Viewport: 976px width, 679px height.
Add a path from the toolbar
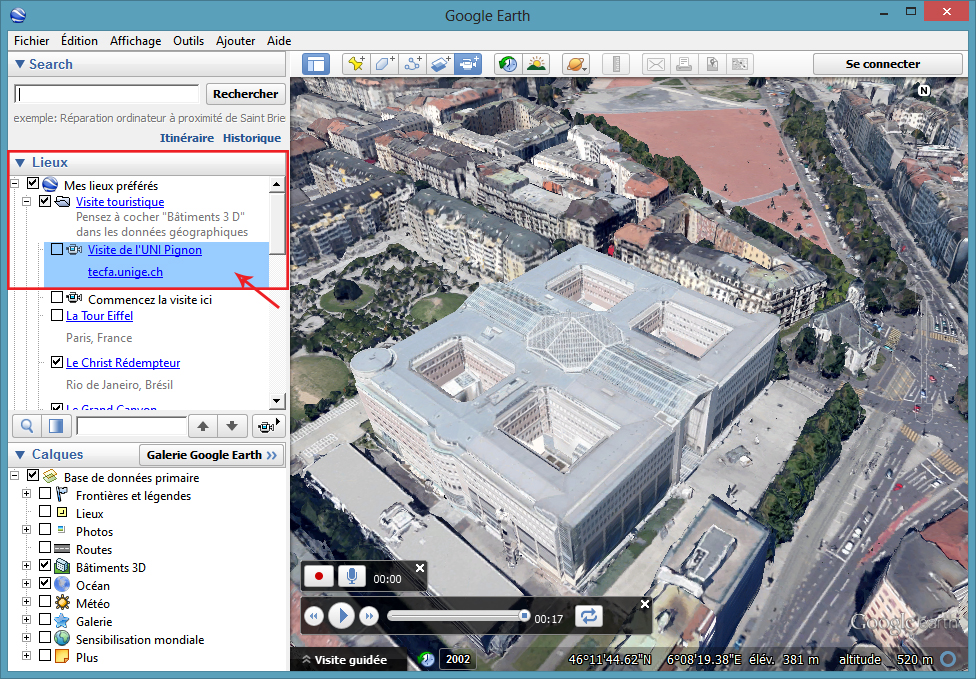(413, 64)
